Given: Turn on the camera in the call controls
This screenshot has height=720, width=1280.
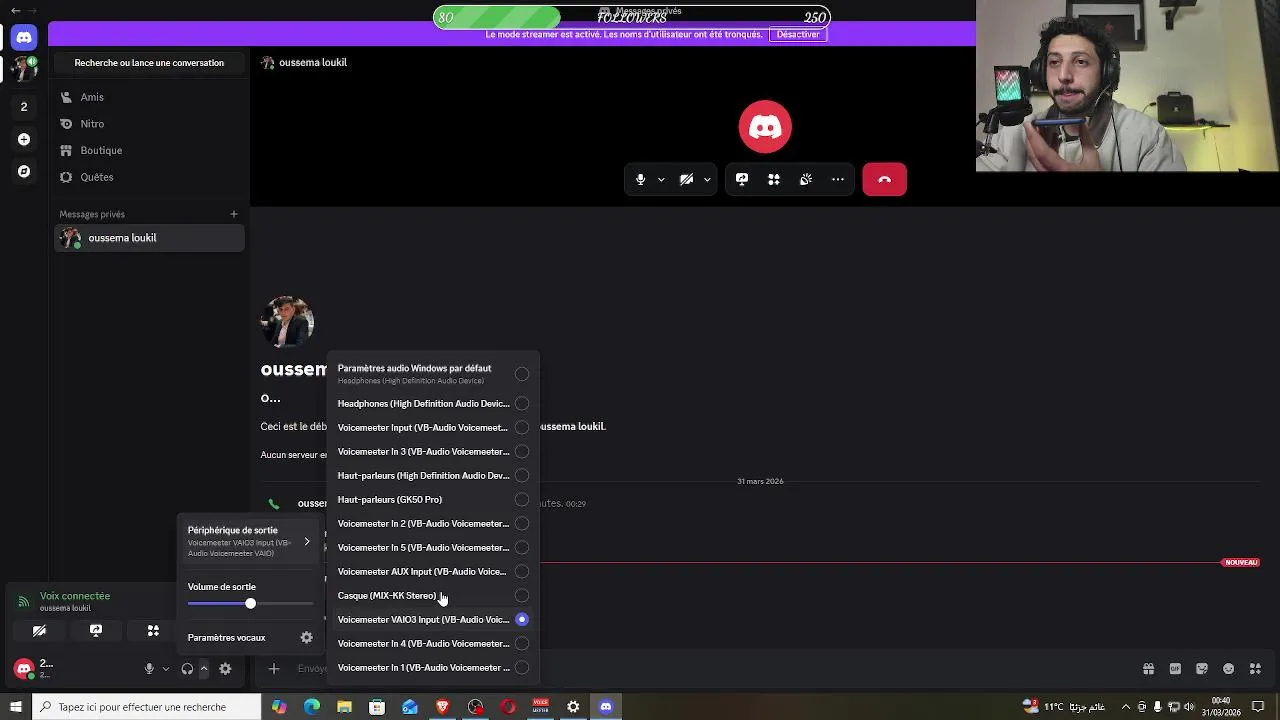Looking at the screenshot, I should pyautogui.click(x=686, y=180).
